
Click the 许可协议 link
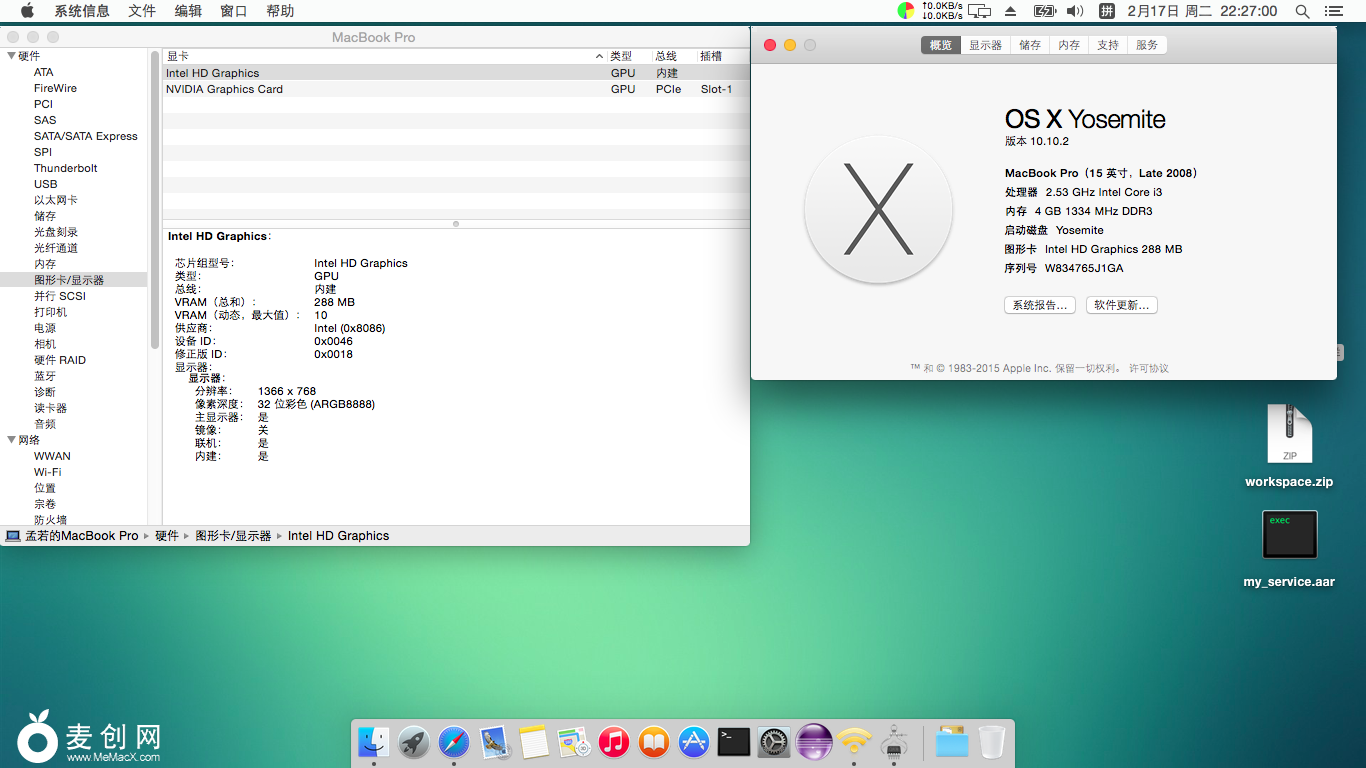click(x=1148, y=368)
